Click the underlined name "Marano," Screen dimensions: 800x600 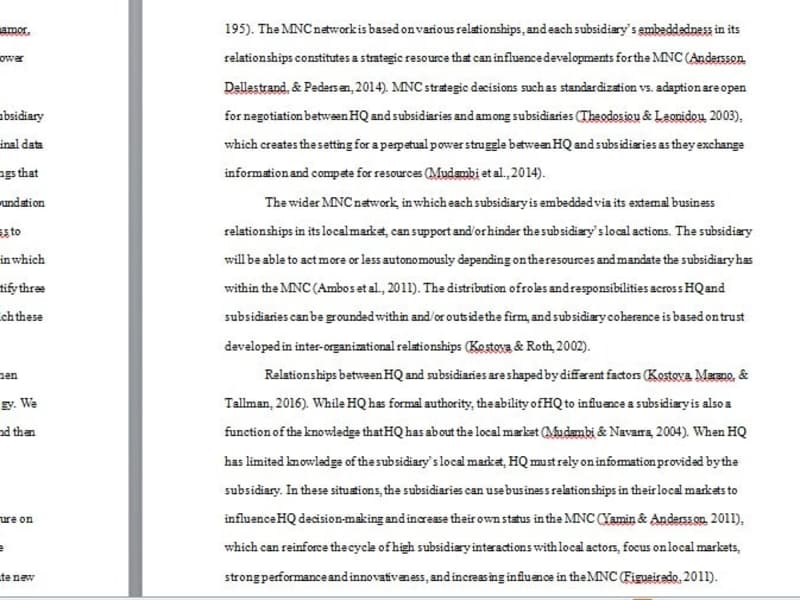[715, 375]
